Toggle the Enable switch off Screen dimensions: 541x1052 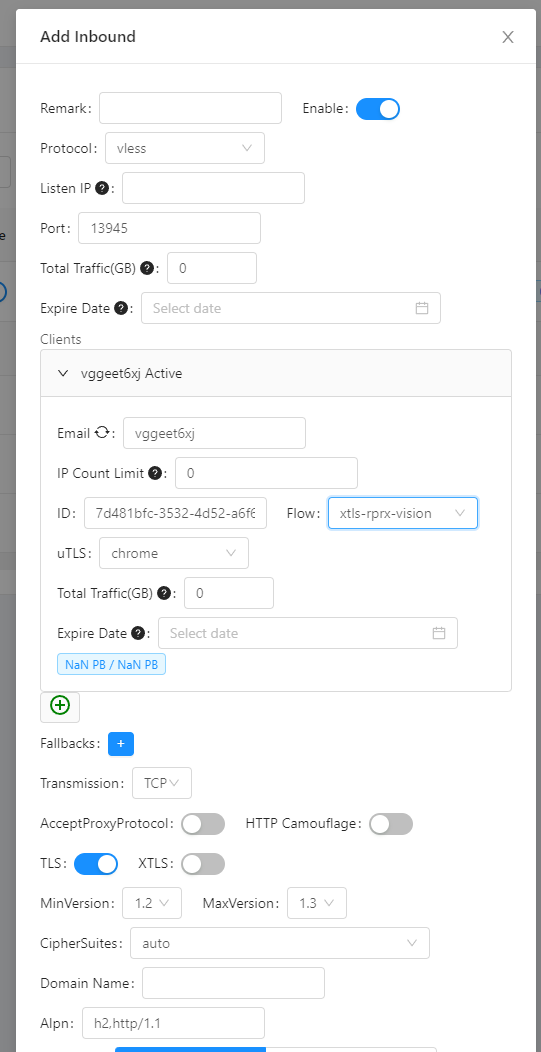(378, 109)
